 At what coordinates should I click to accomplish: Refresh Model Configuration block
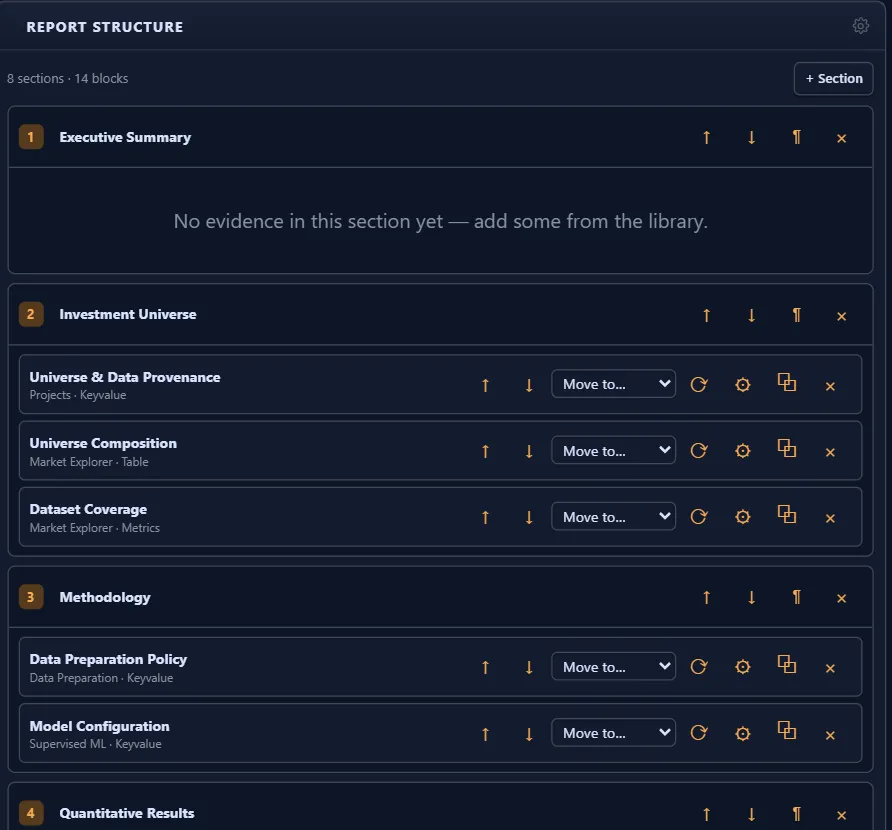pos(699,733)
